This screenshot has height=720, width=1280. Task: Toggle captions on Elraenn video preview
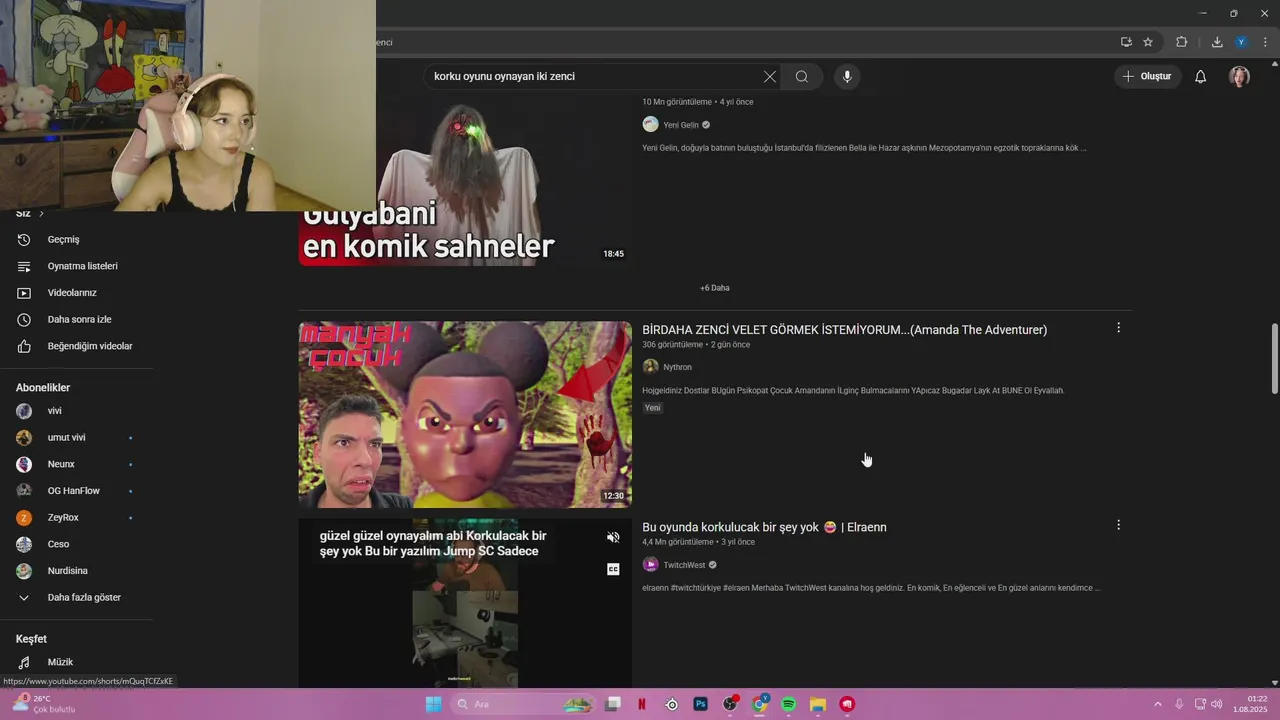[613, 569]
